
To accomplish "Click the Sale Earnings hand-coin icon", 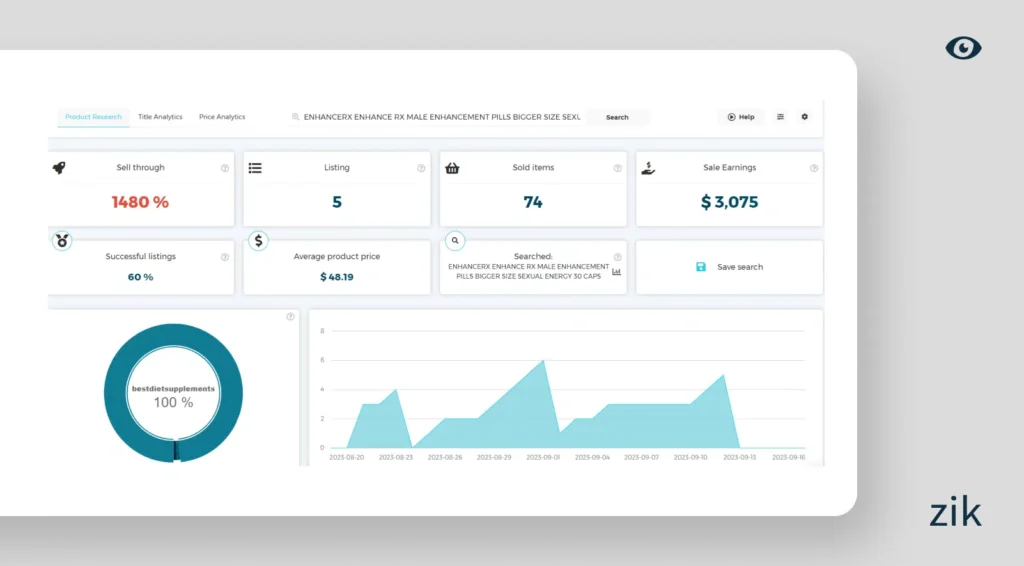I will click(648, 168).
